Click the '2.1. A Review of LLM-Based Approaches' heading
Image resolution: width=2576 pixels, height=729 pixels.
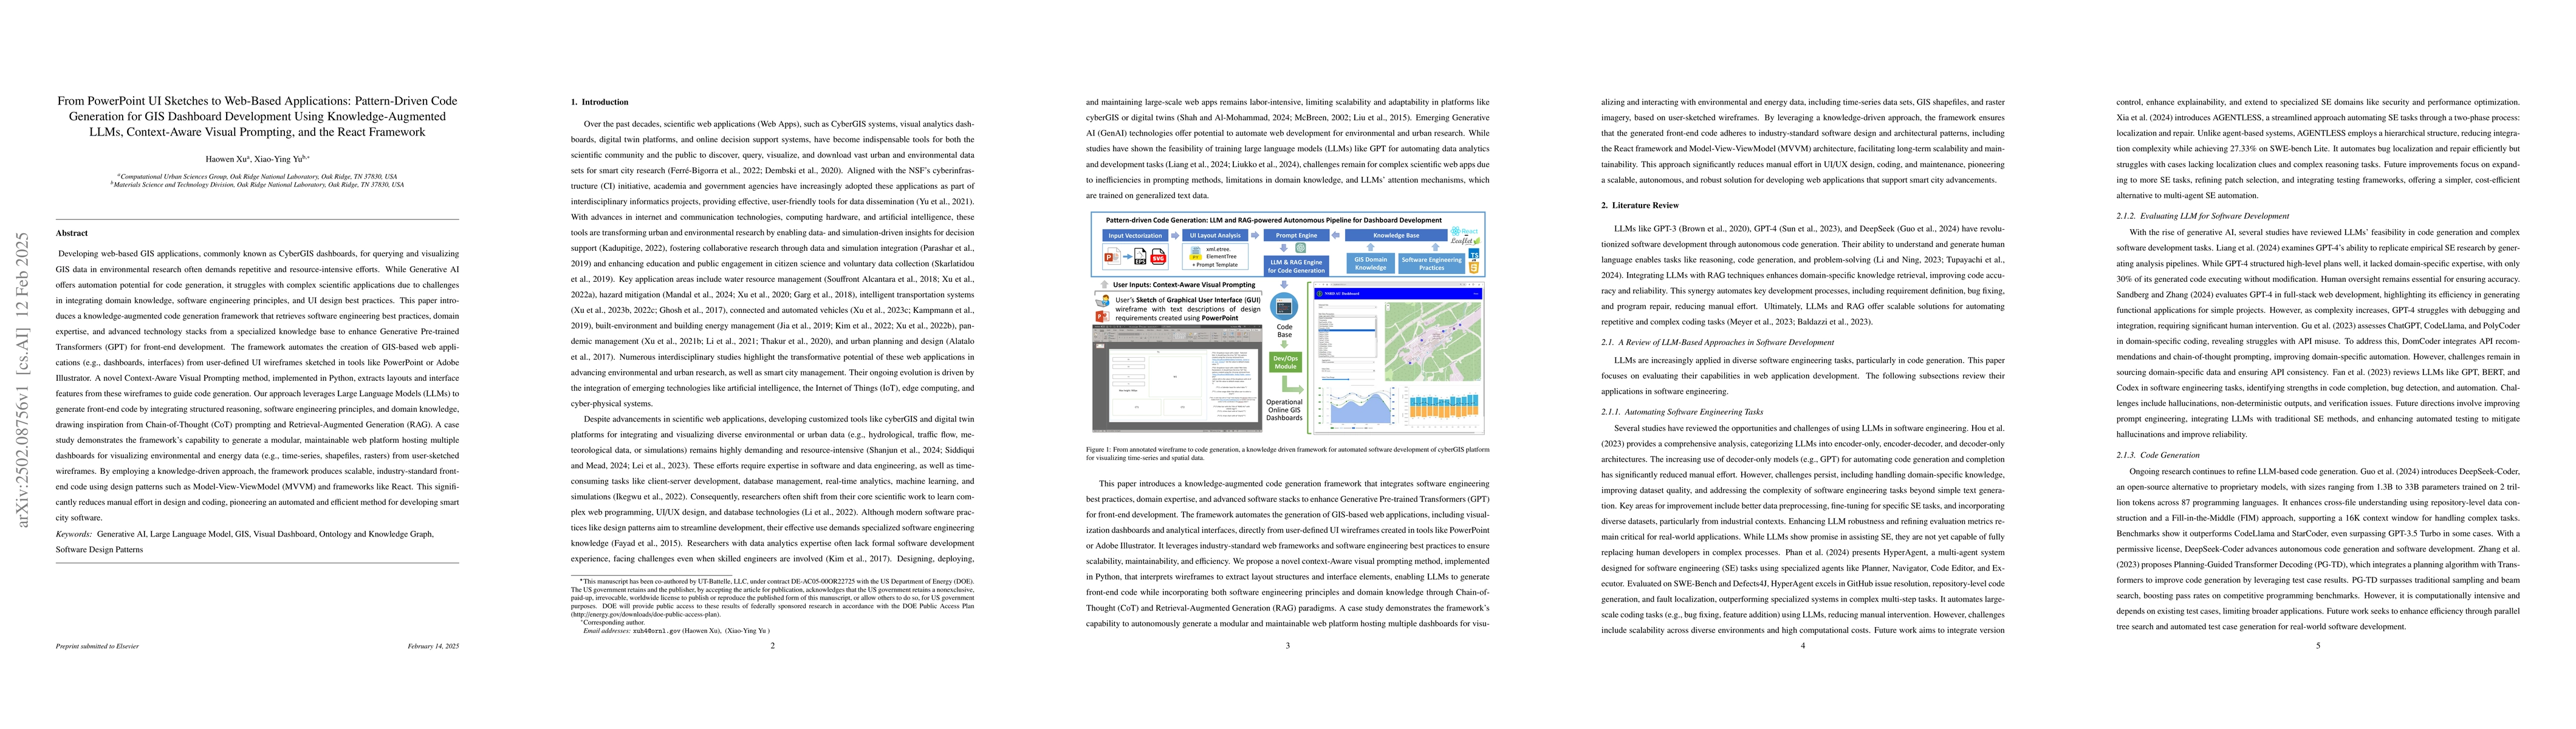1718,342
